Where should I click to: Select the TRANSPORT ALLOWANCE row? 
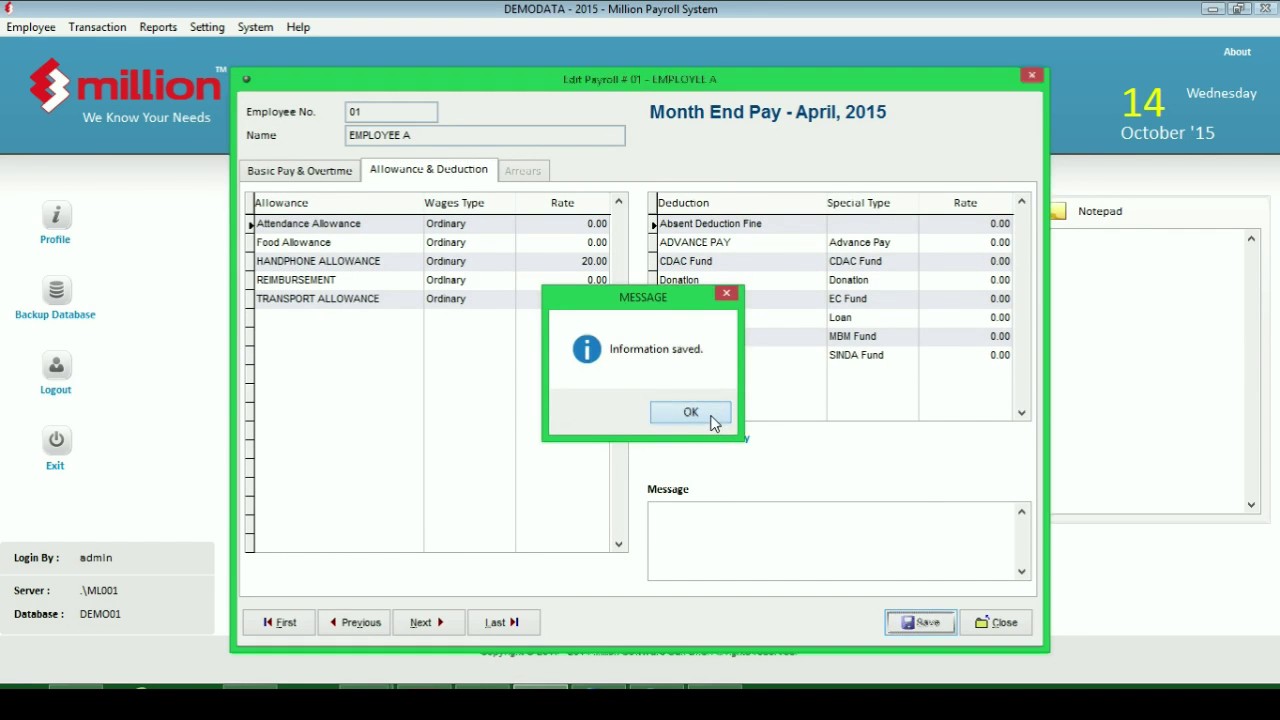(x=431, y=299)
